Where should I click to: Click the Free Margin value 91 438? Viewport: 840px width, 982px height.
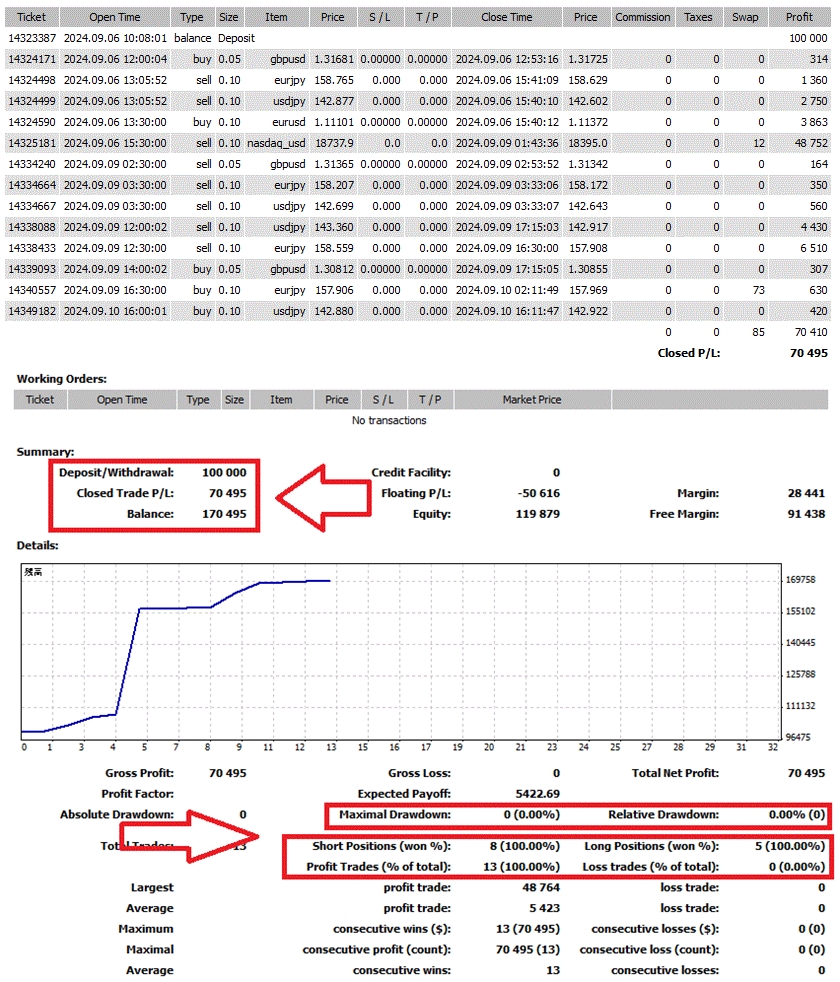pyautogui.click(x=806, y=514)
